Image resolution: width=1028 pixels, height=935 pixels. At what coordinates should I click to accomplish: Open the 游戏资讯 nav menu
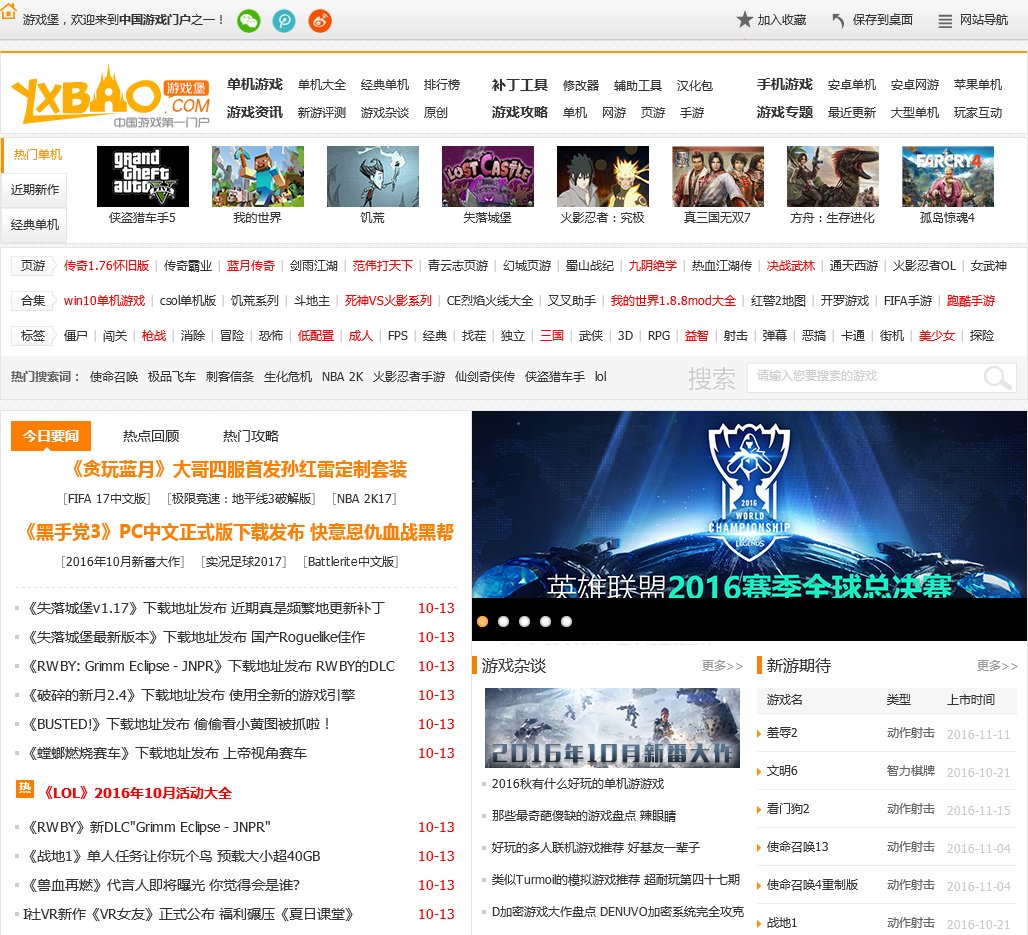(254, 112)
